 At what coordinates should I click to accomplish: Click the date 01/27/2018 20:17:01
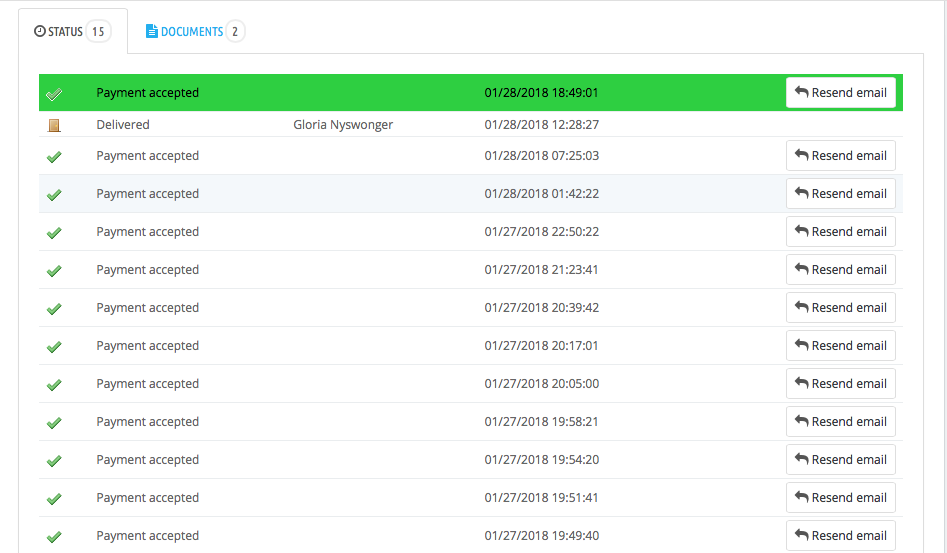click(x=541, y=346)
